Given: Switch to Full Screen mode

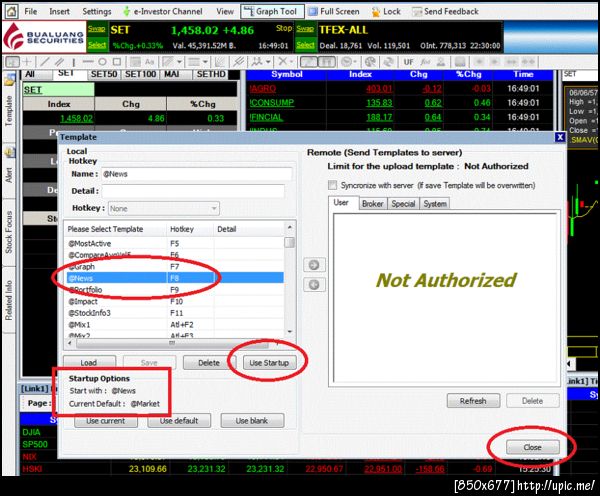Looking at the screenshot, I should [334, 11].
